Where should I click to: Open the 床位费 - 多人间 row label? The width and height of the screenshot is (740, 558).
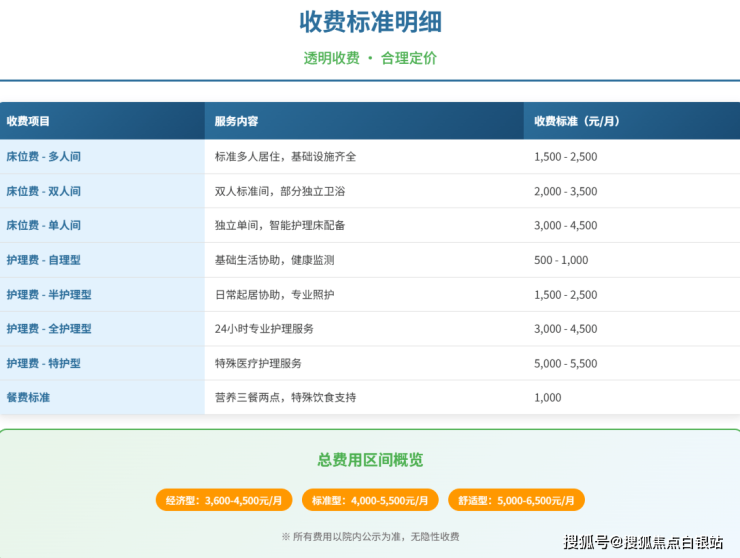click(43, 157)
